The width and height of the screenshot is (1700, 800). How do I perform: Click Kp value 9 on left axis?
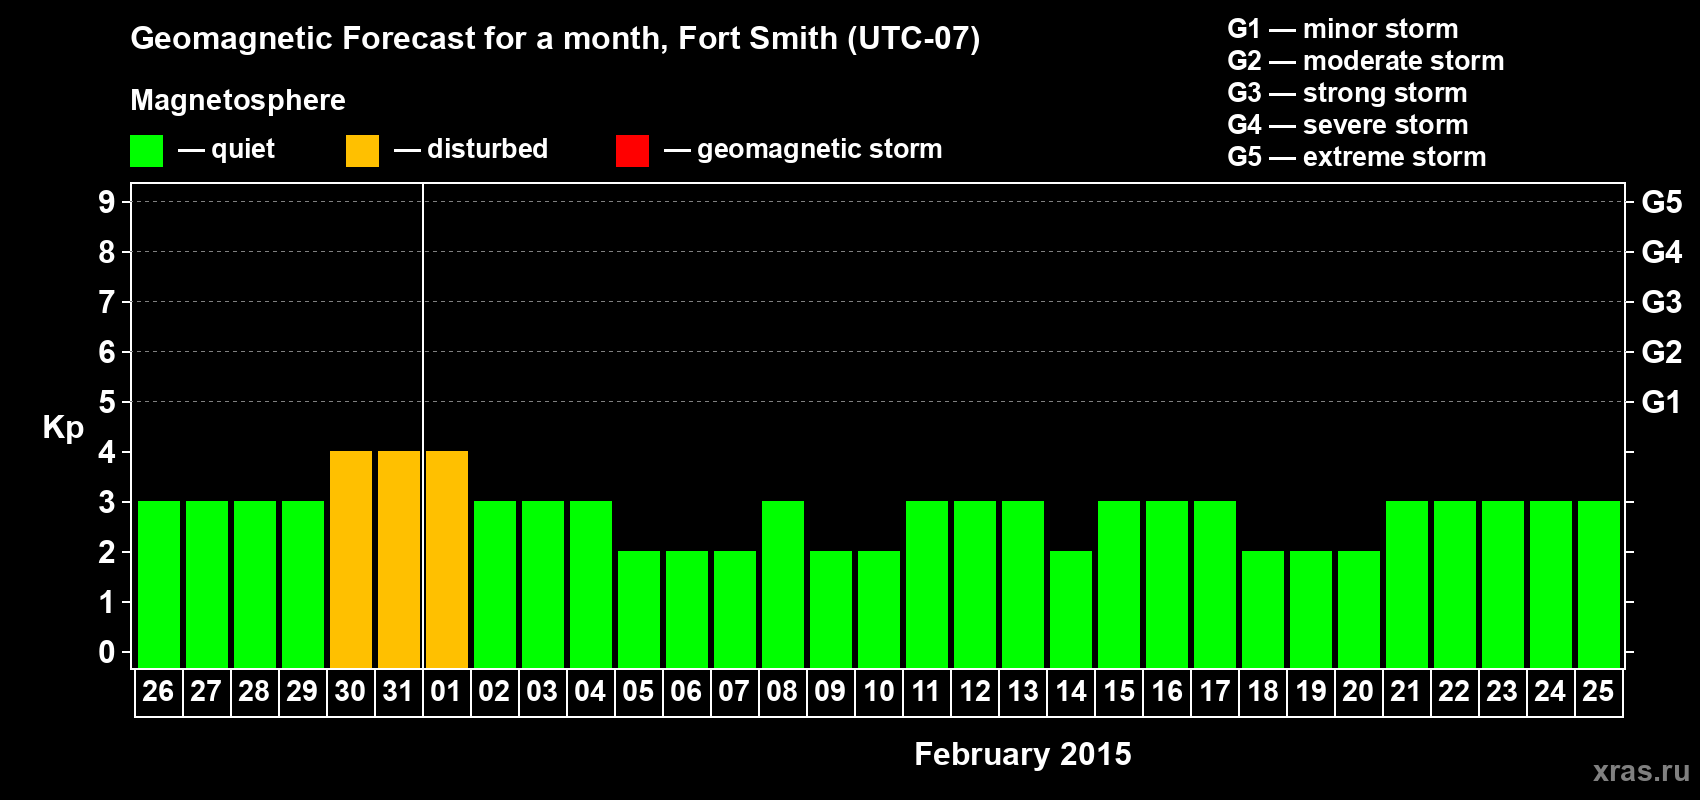click(x=107, y=202)
